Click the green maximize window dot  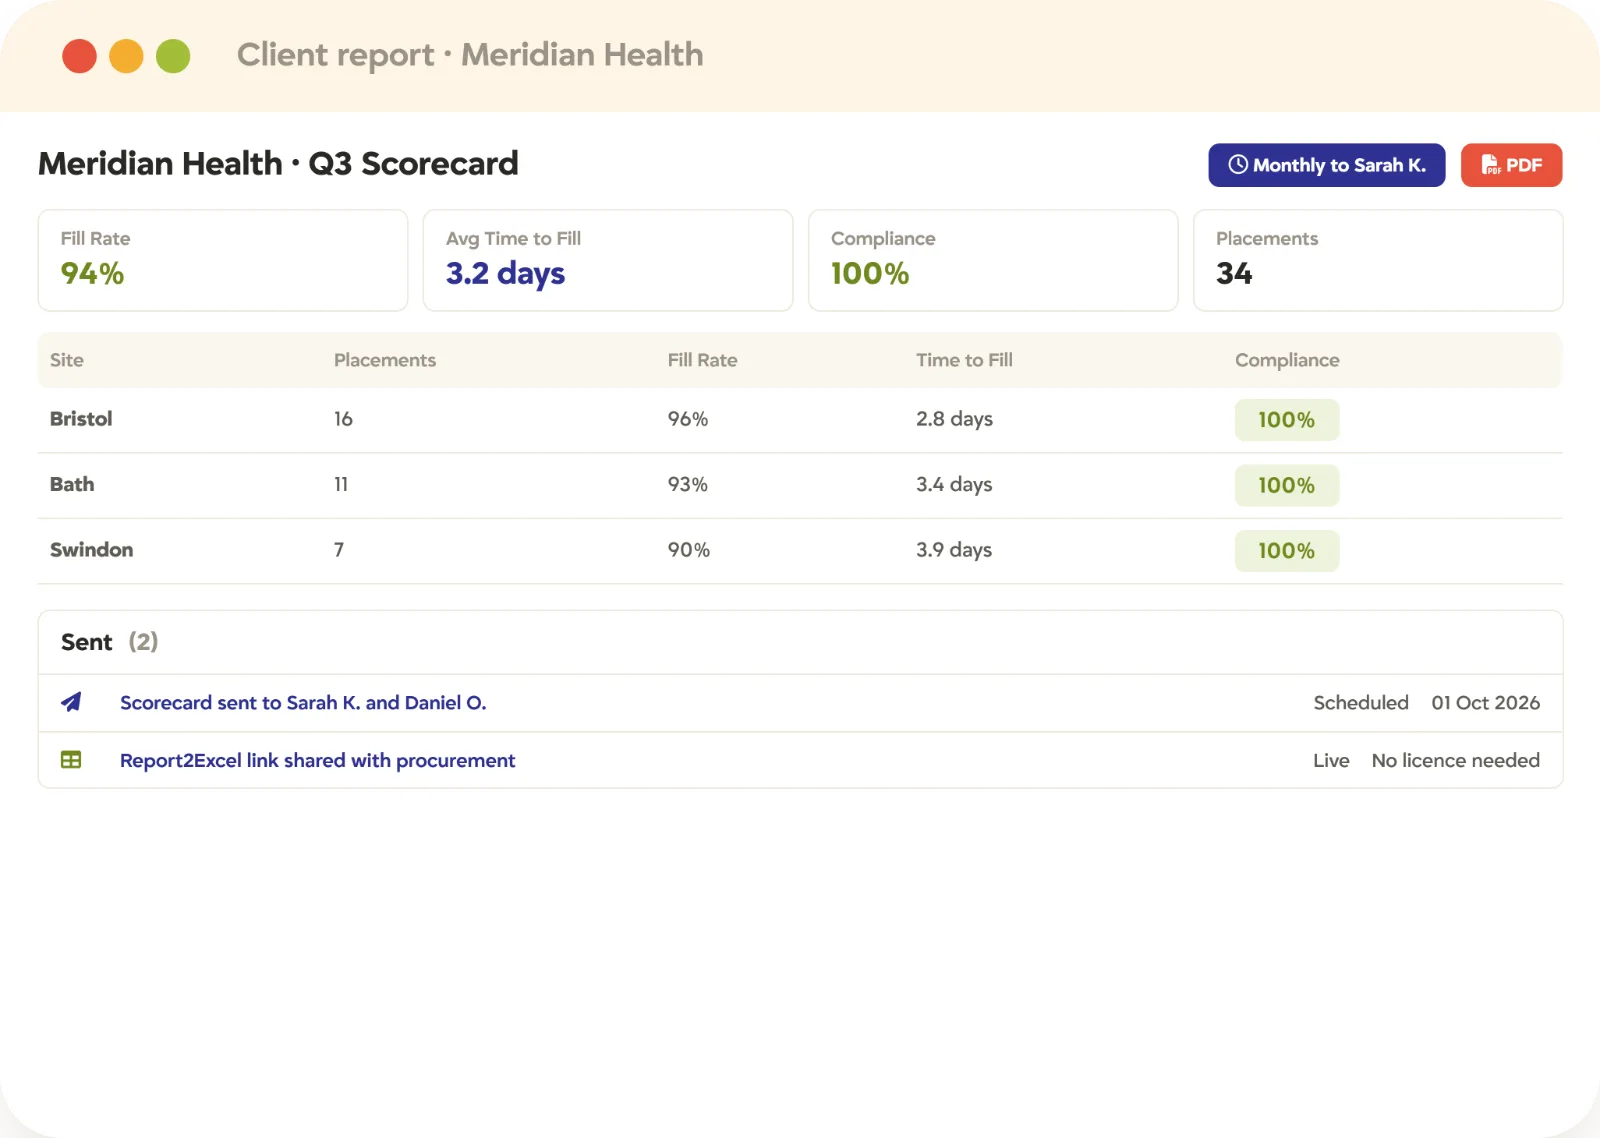pyautogui.click(x=173, y=56)
